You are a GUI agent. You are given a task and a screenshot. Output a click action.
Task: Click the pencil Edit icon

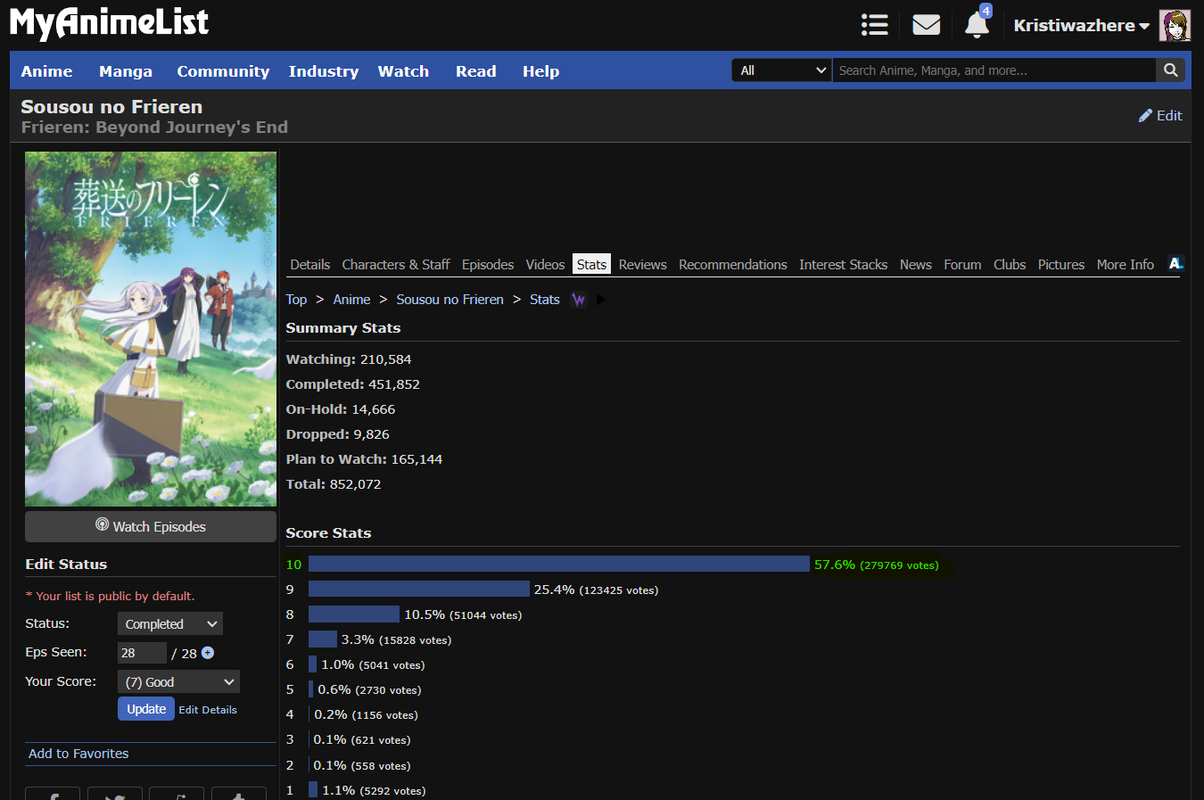point(1145,116)
